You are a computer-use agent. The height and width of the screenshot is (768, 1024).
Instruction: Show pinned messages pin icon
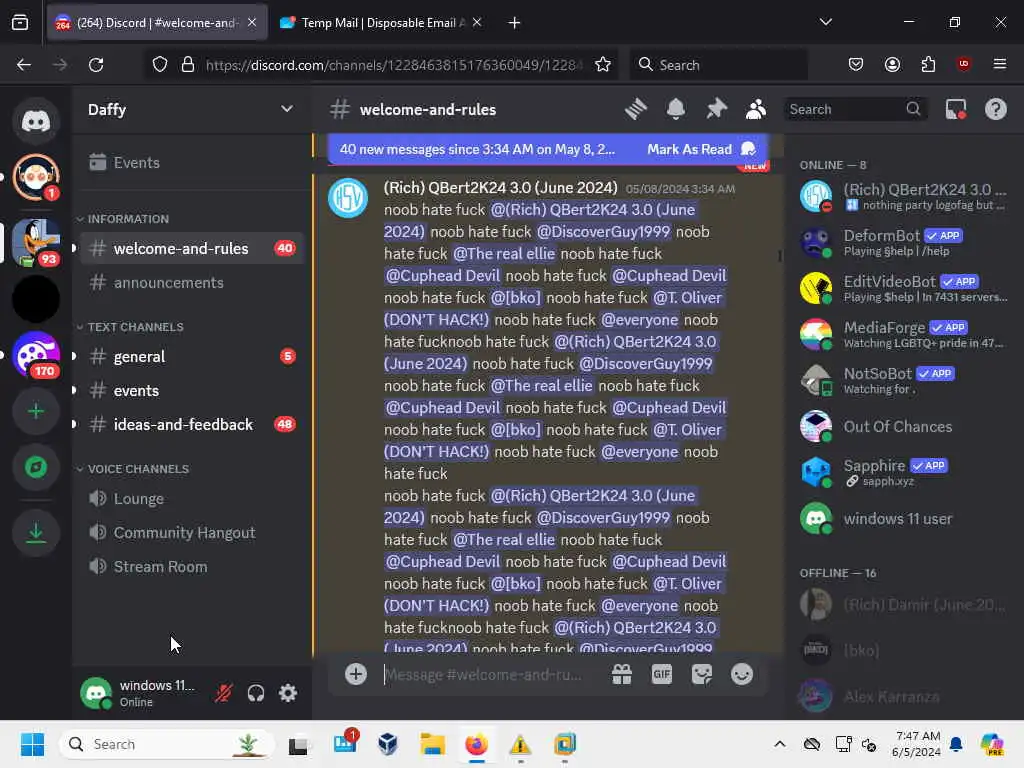716,109
